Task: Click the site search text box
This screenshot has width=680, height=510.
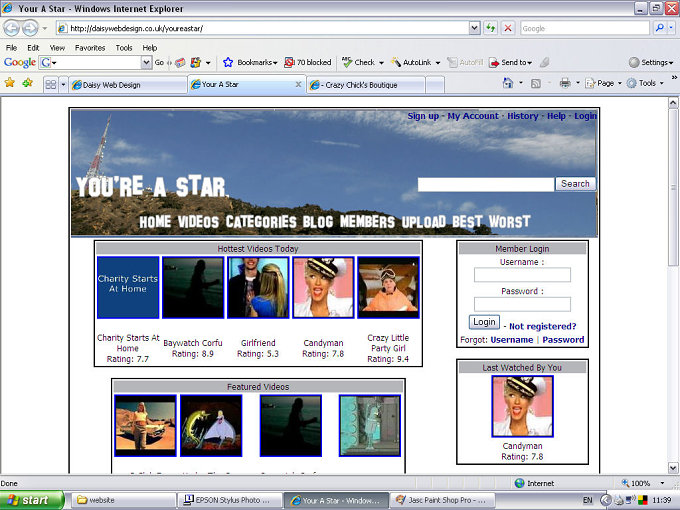Action: [486, 184]
